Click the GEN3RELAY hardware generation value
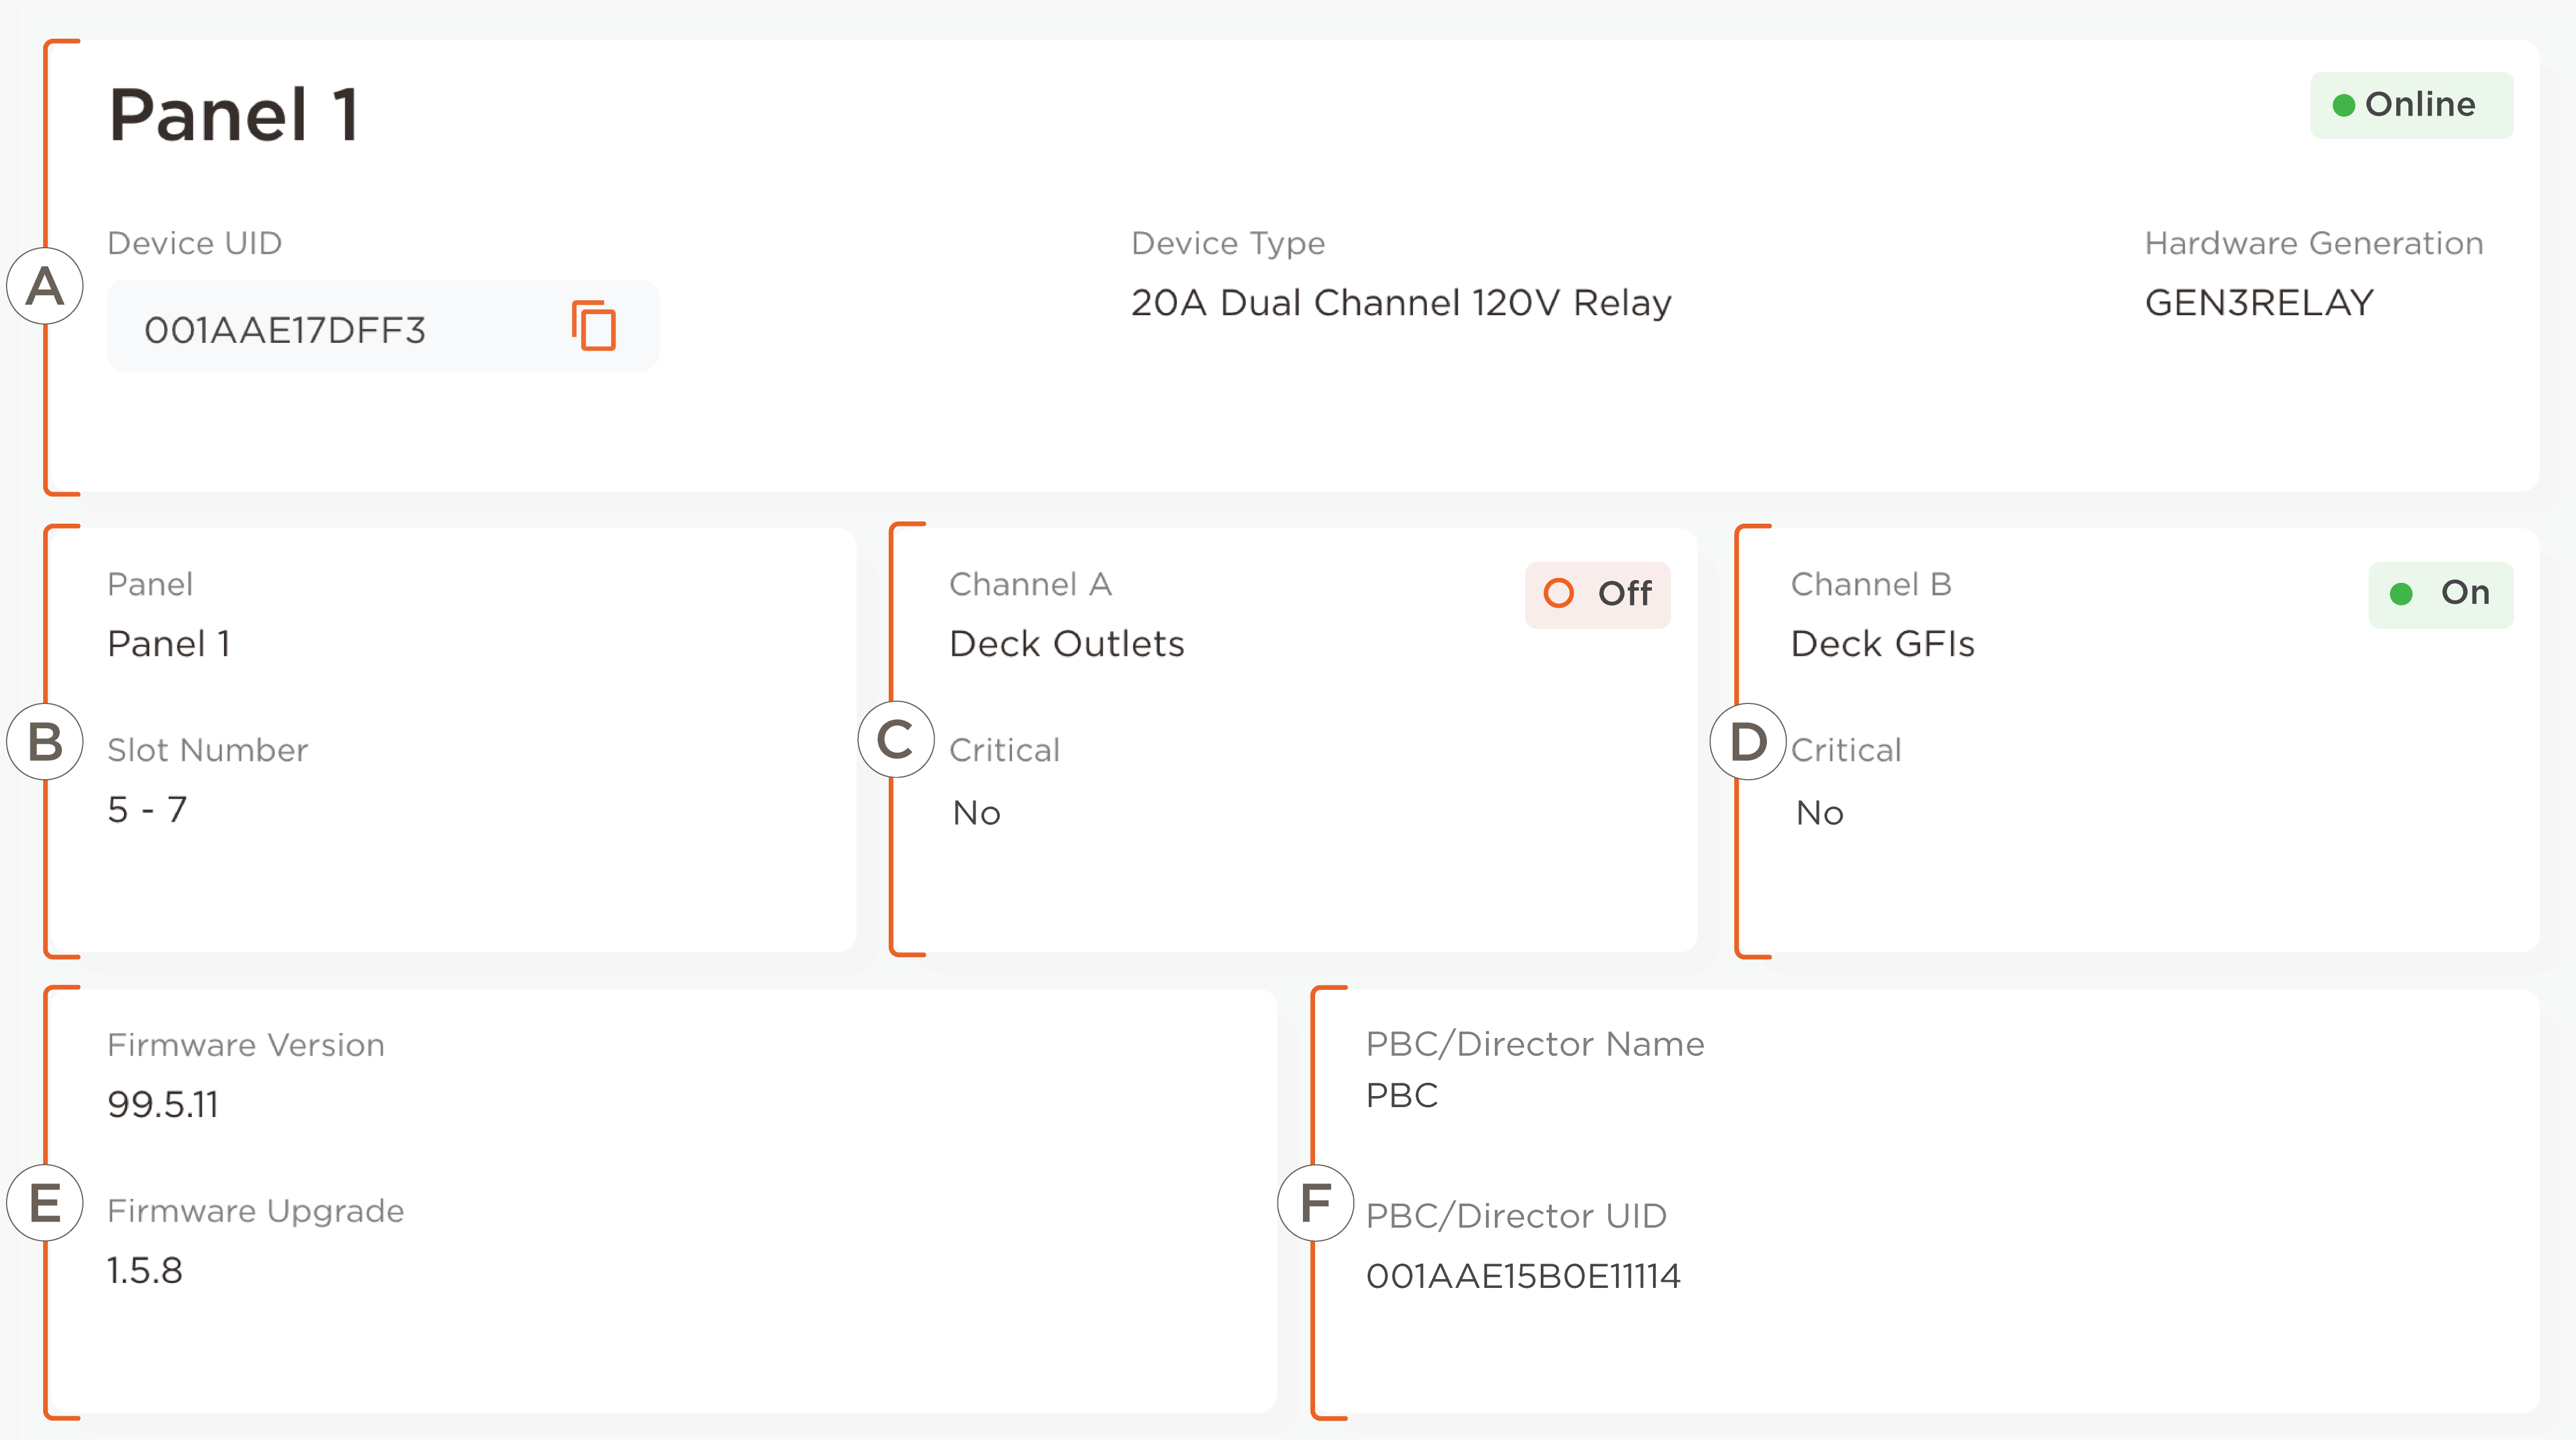The height and width of the screenshot is (1440, 2576). [2259, 303]
